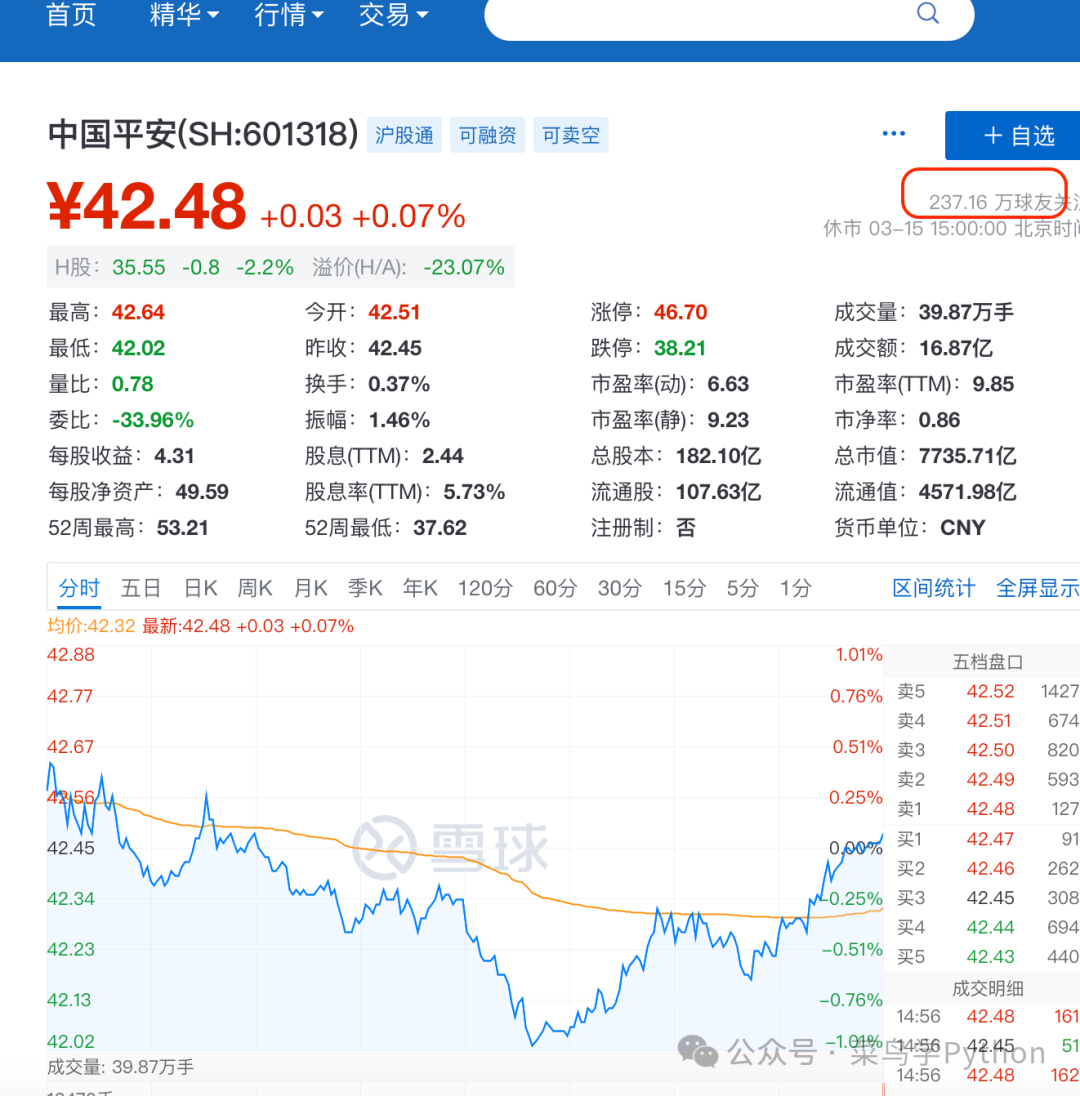Viewport: 1080px width, 1096px height.
Task: Switch to the 120分 chart tab
Action: [484, 588]
